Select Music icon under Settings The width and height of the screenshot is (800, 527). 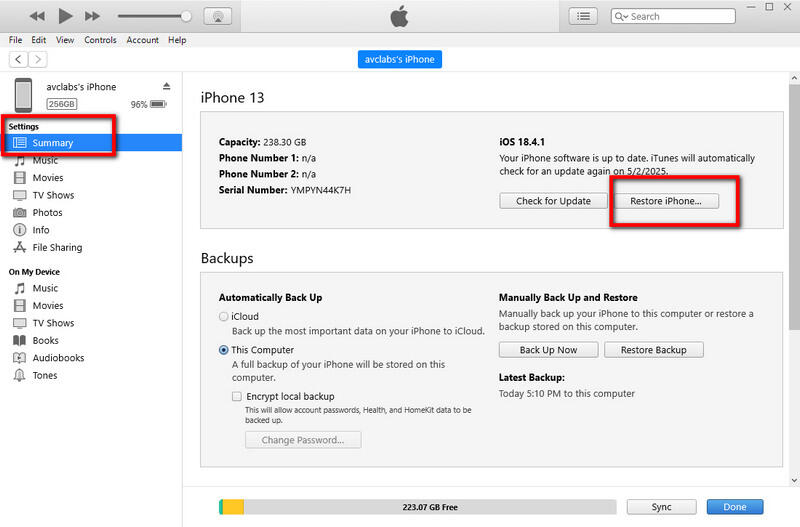19,161
